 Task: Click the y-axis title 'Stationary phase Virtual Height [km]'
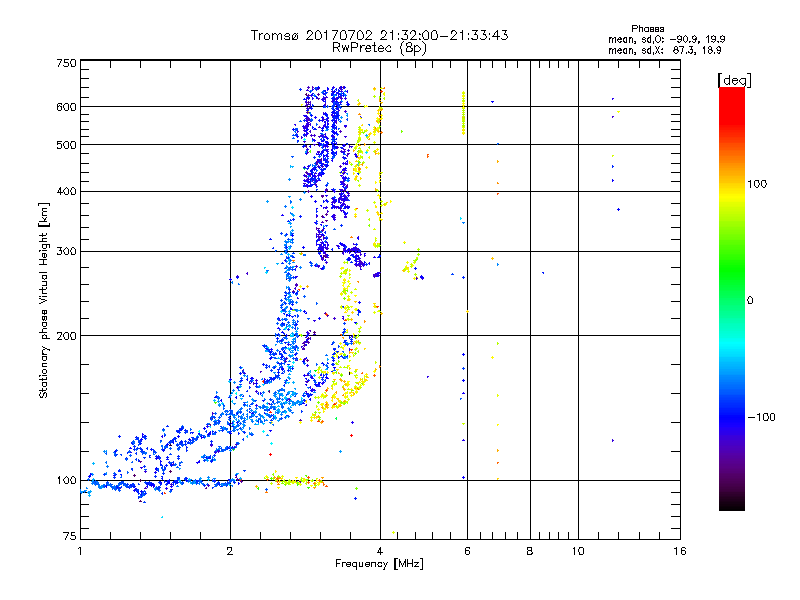pyautogui.click(x=44, y=300)
